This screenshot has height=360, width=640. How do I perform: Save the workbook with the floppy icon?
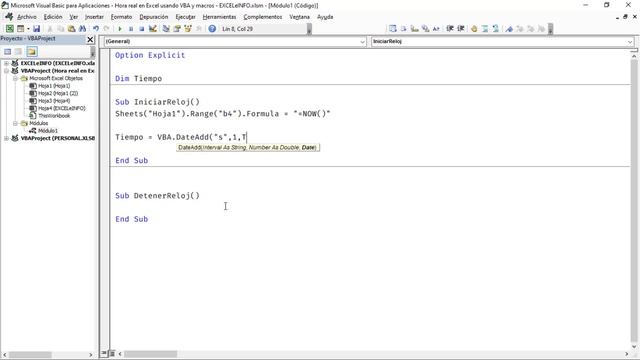pos(36,29)
